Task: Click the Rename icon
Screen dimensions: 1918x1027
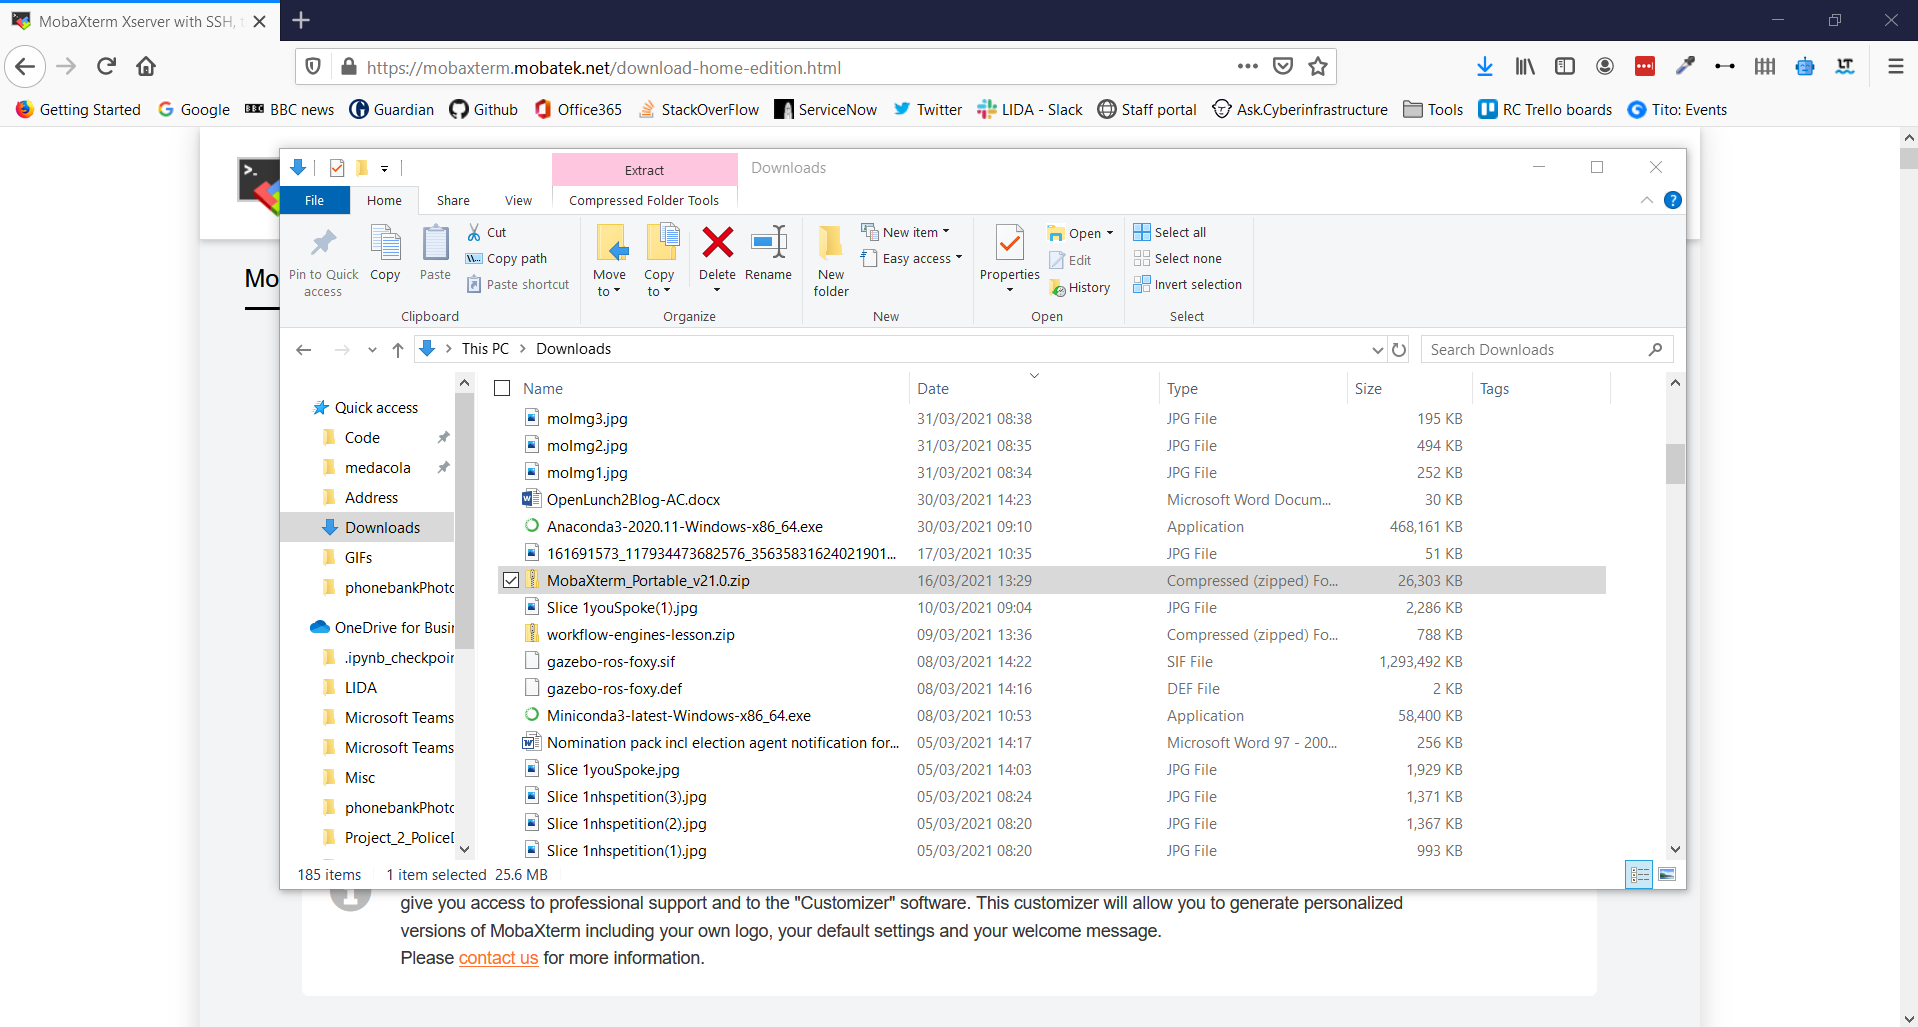Action: pyautogui.click(x=769, y=242)
